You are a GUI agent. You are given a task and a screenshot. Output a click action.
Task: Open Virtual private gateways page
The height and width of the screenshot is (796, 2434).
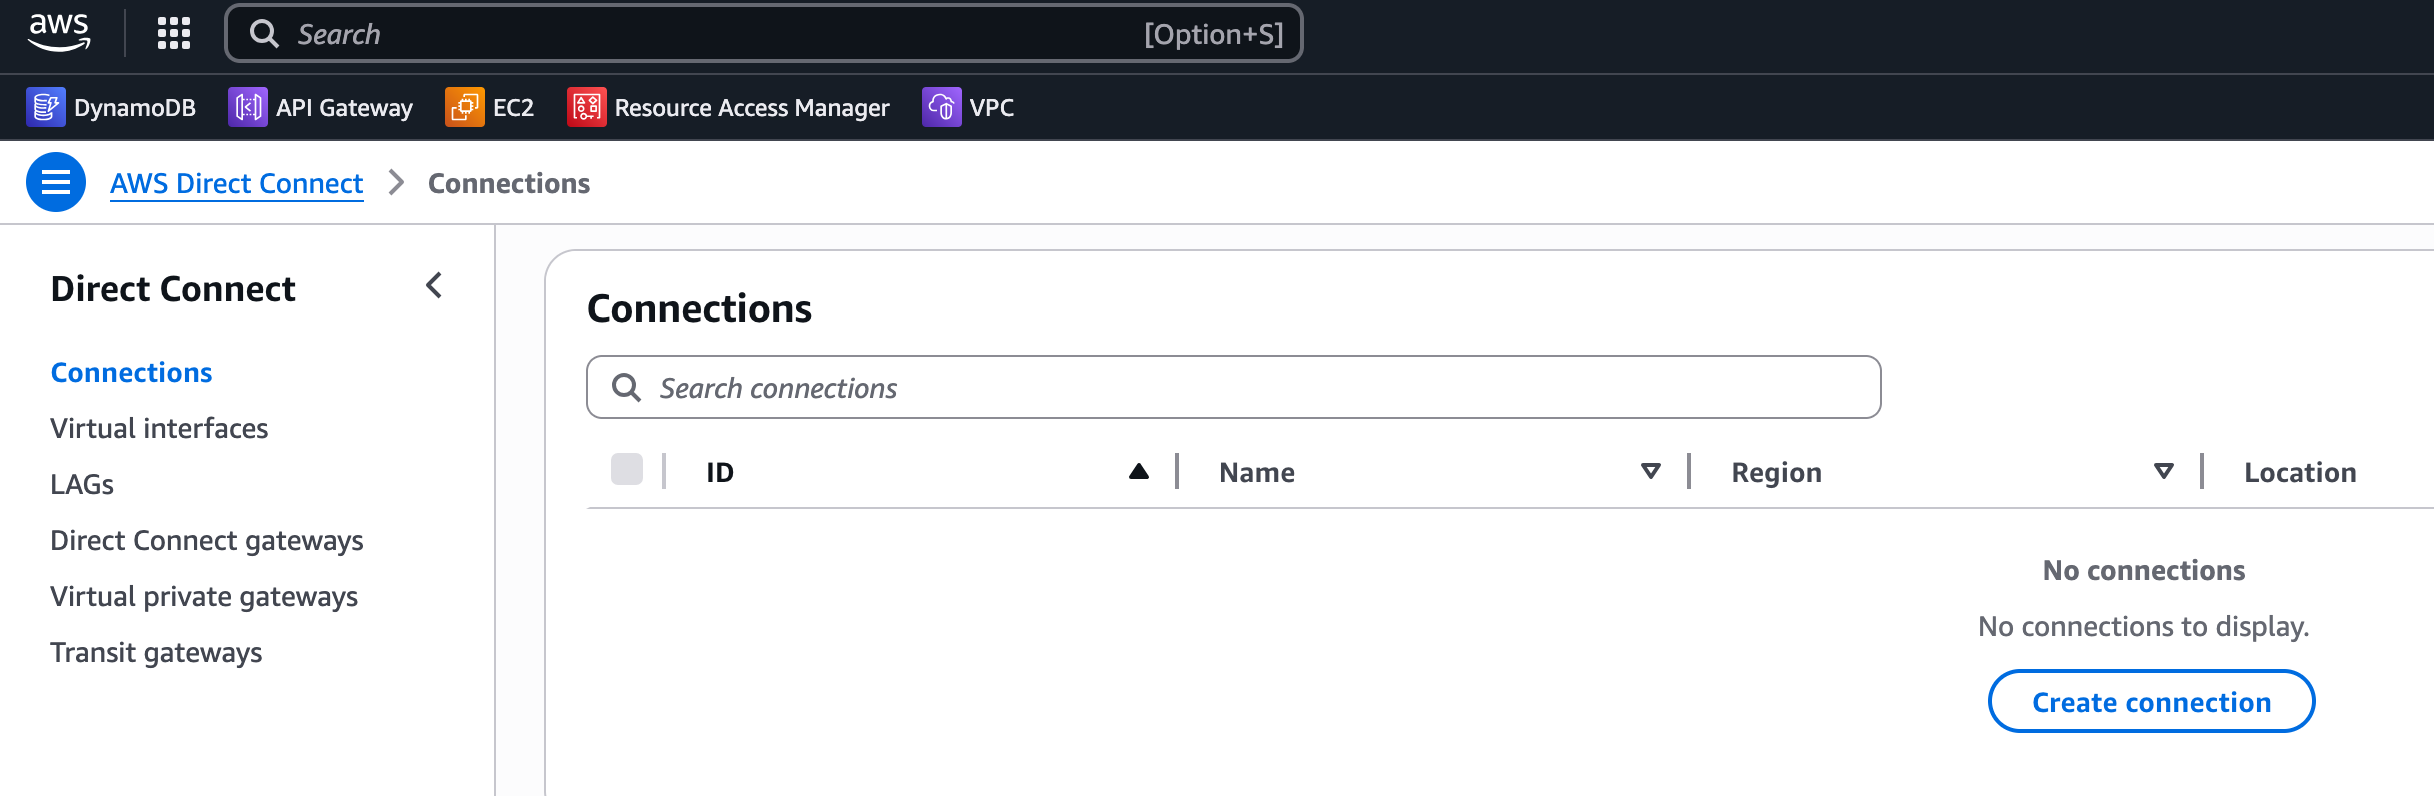point(204,596)
